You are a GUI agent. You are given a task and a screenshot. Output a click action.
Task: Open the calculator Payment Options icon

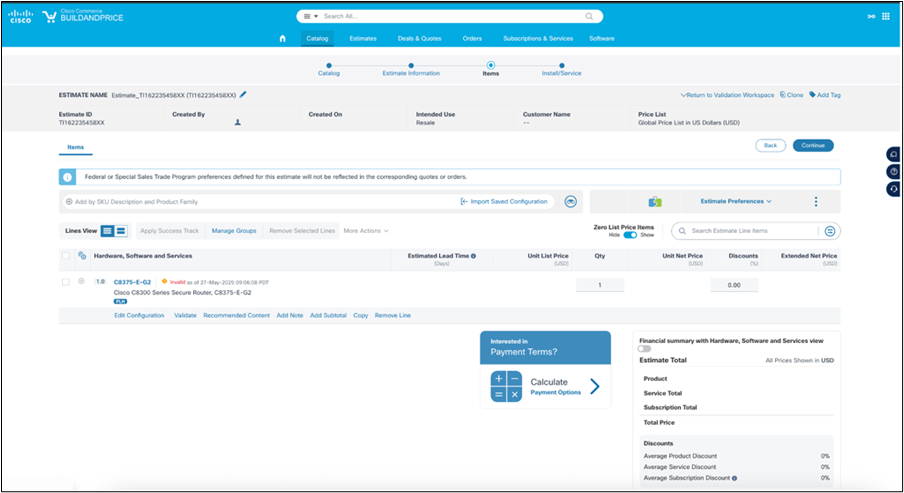(x=506, y=386)
